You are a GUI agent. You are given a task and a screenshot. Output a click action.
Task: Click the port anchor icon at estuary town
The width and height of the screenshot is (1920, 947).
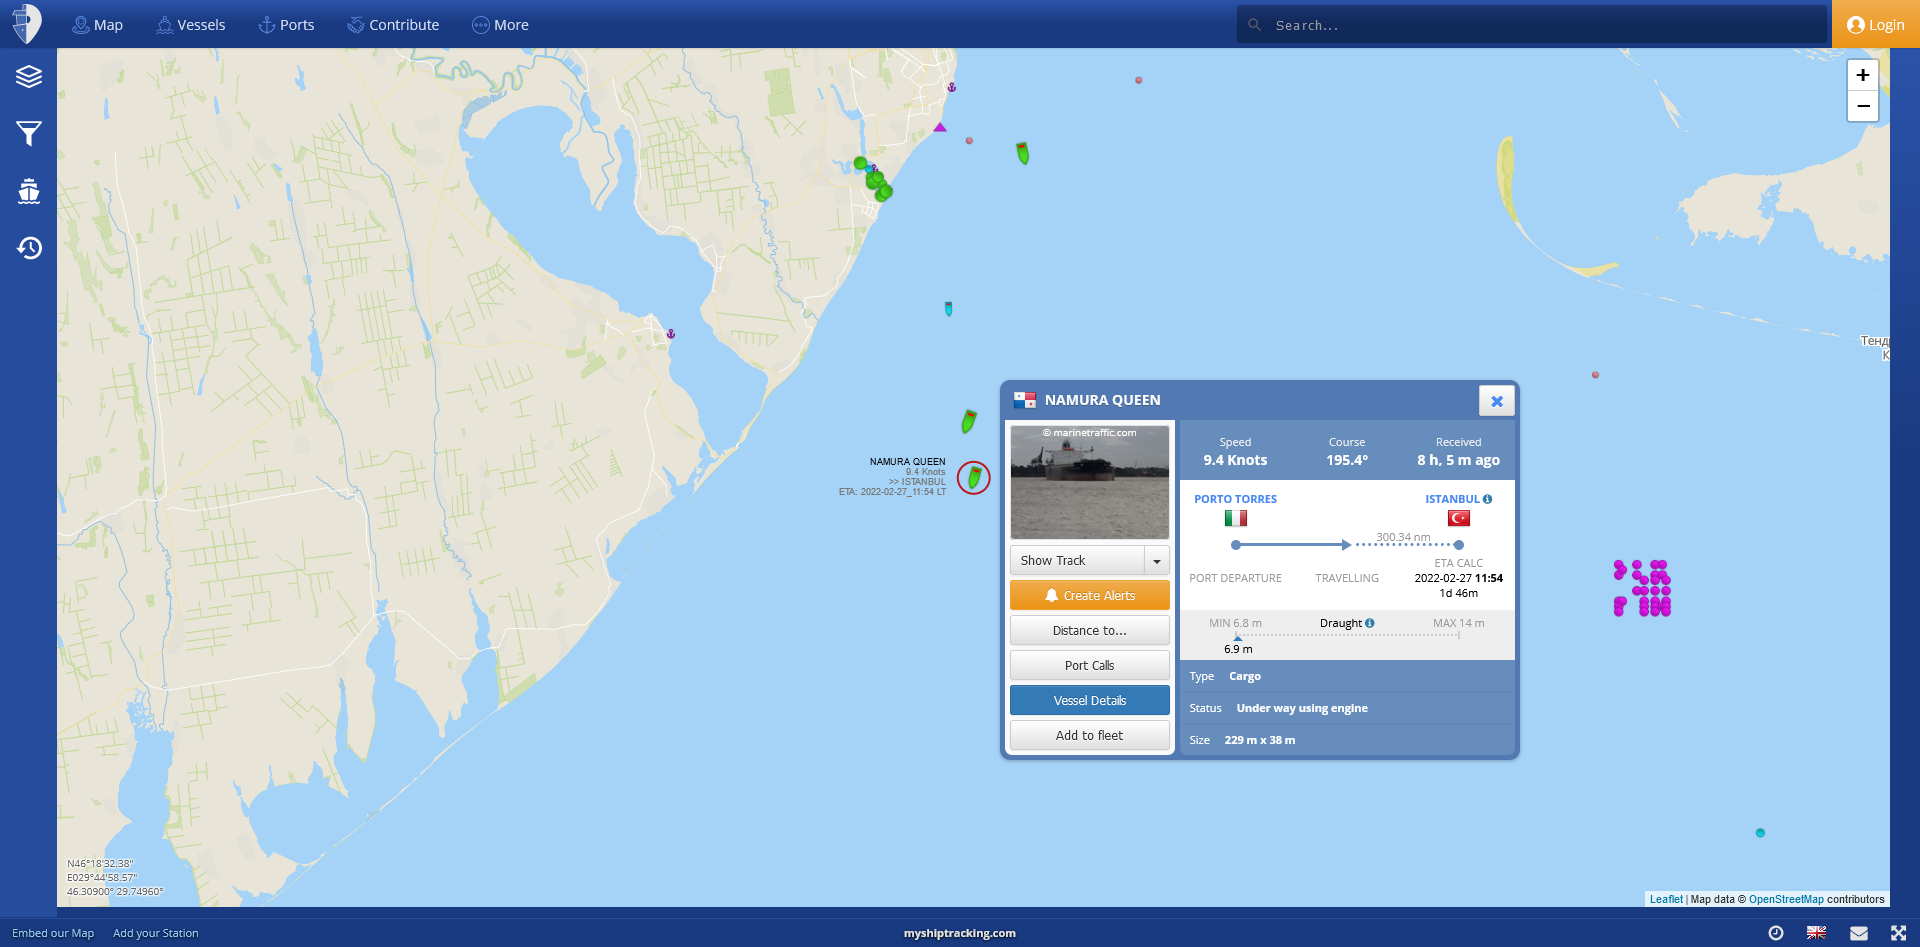point(671,334)
